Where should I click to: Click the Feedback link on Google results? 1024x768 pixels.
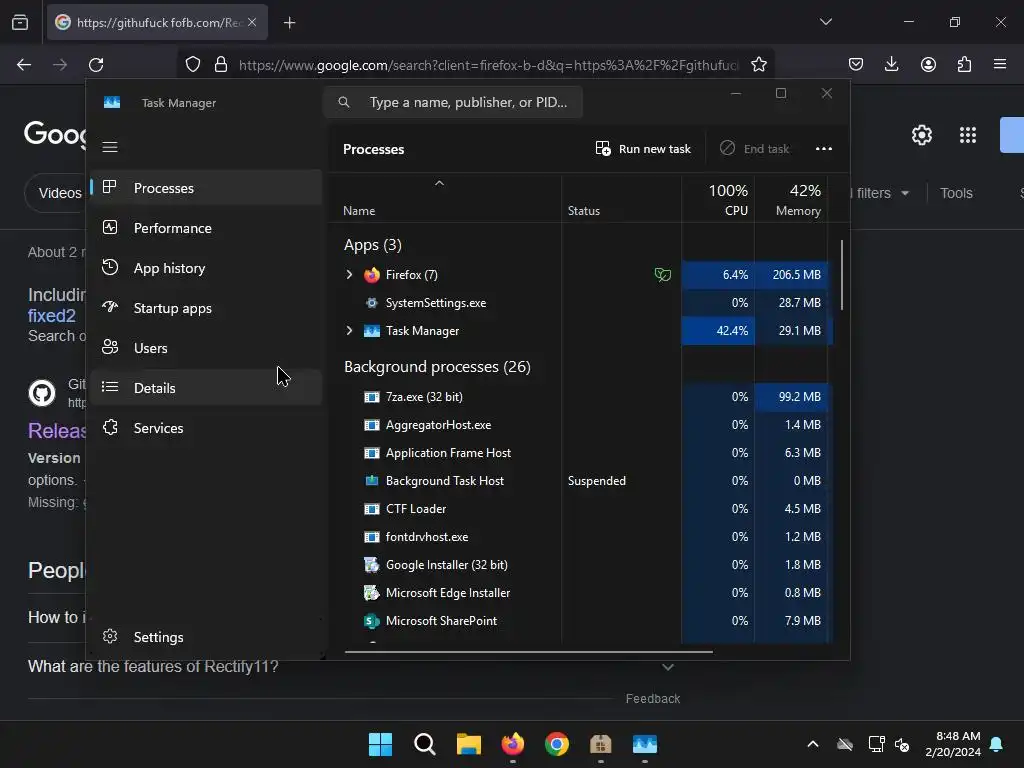[x=652, y=699]
